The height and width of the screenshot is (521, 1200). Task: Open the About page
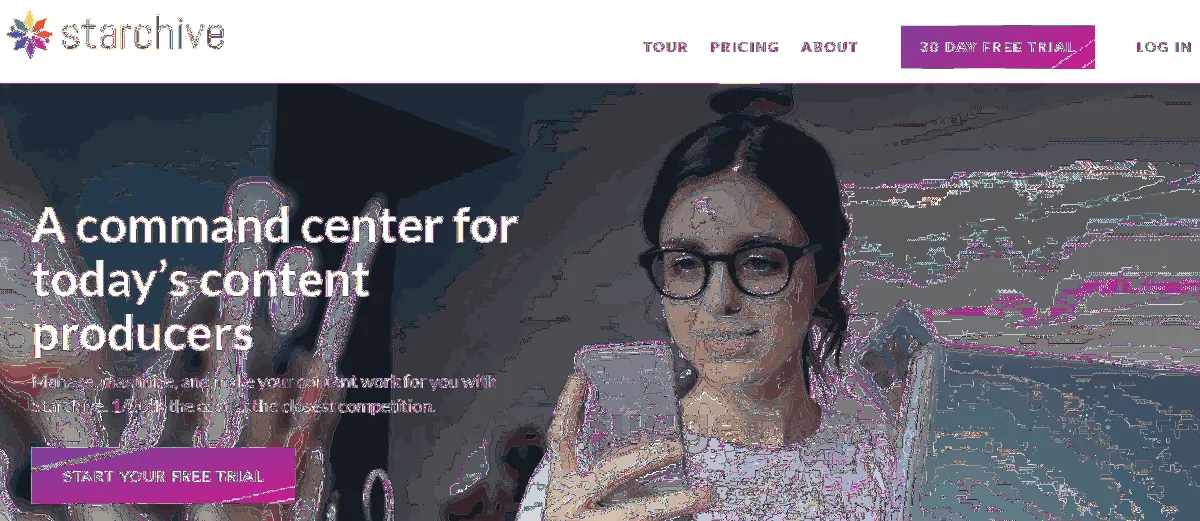[x=829, y=47]
